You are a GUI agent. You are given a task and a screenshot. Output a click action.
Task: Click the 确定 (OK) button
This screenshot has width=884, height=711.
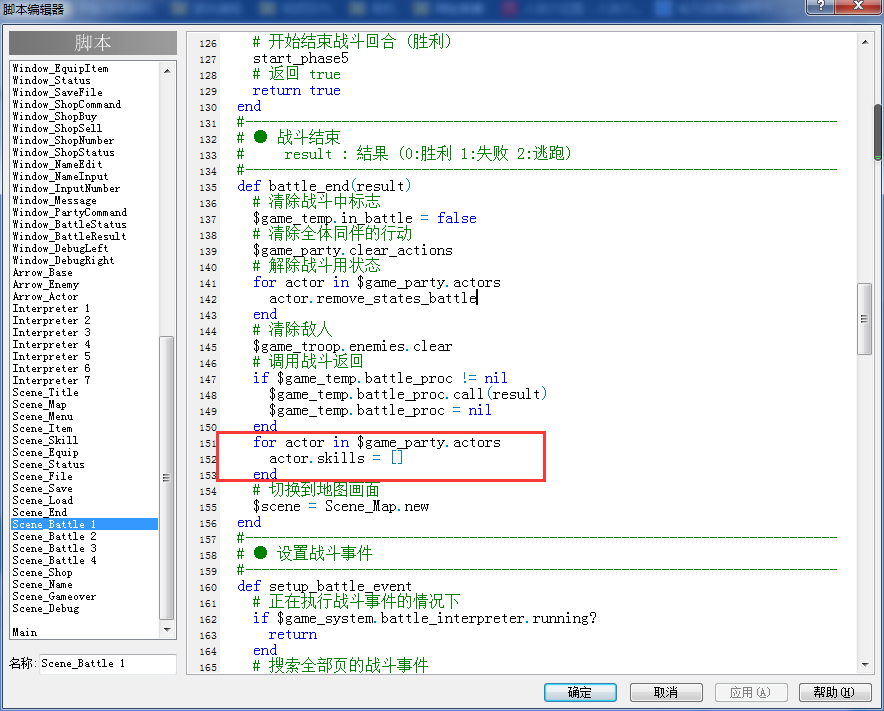tap(580, 692)
